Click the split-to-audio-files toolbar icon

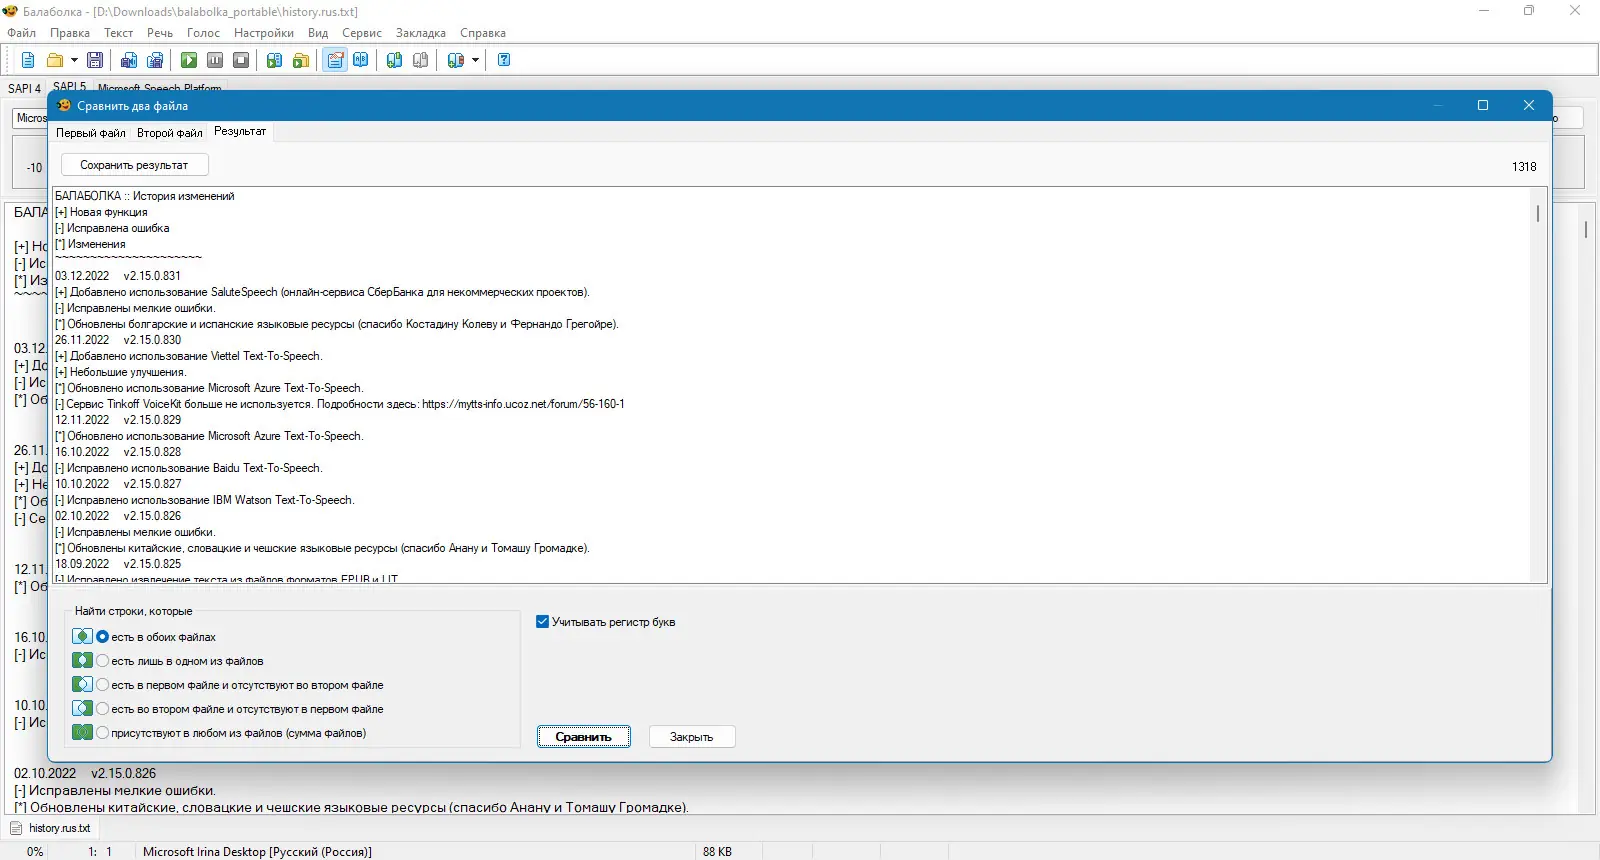pos(155,60)
